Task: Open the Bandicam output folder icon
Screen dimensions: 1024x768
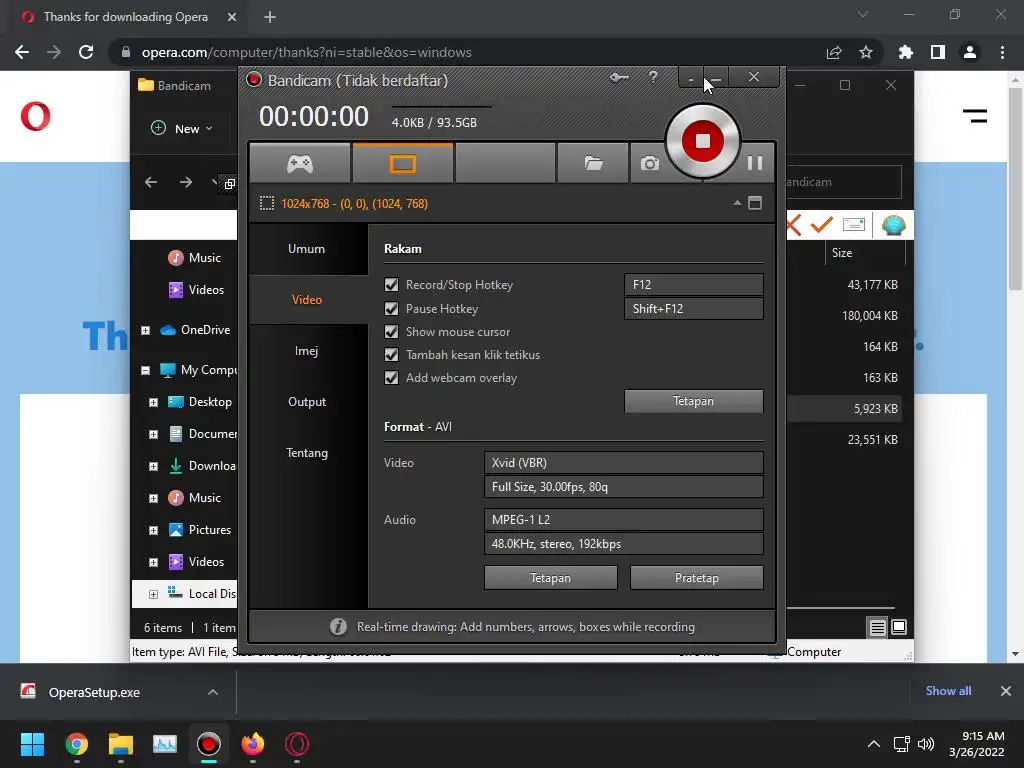Action: pos(593,163)
